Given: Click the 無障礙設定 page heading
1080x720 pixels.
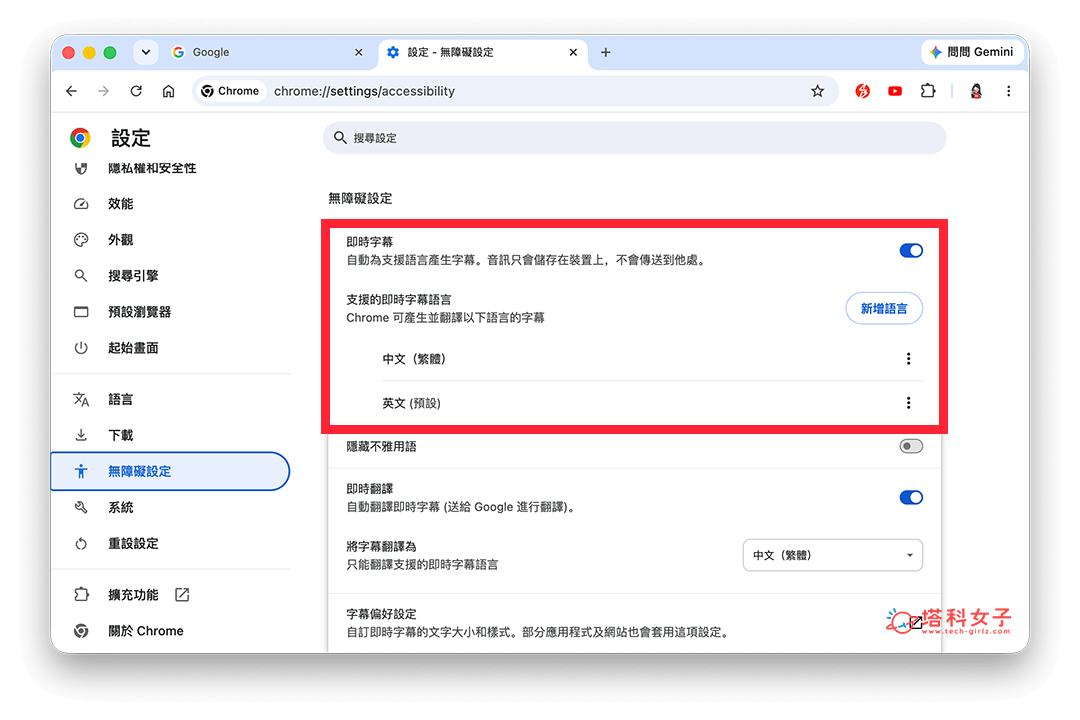Looking at the screenshot, I should coord(360,198).
